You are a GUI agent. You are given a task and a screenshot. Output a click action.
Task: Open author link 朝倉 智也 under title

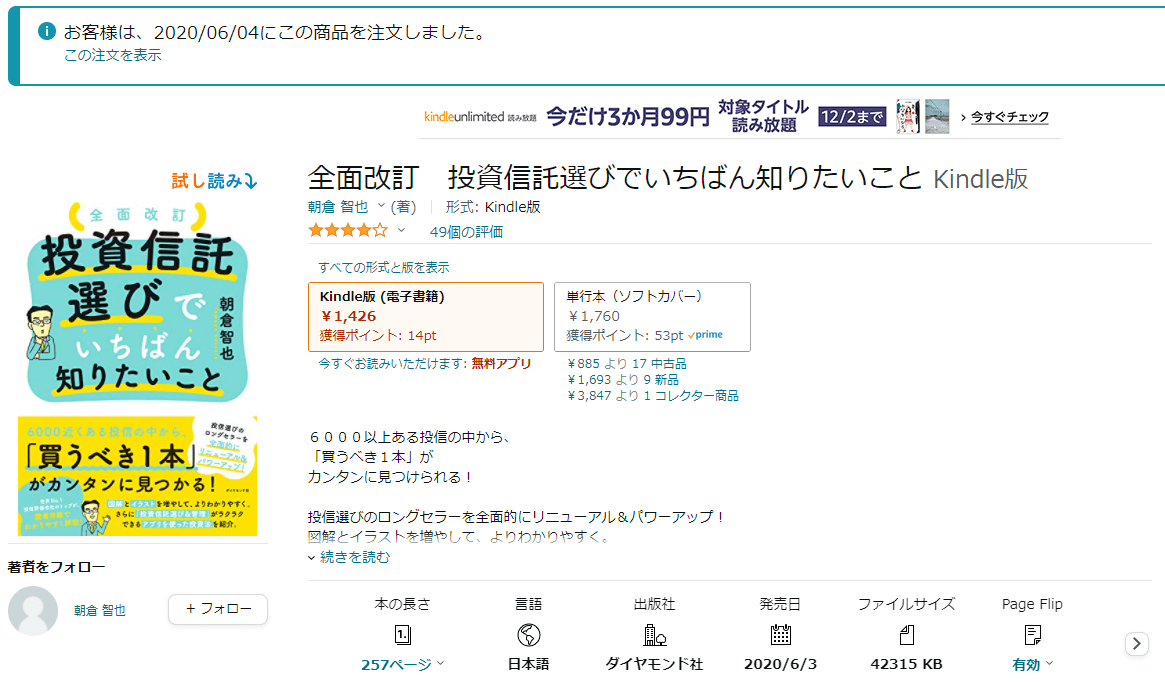pyautogui.click(x=338, y=207)
